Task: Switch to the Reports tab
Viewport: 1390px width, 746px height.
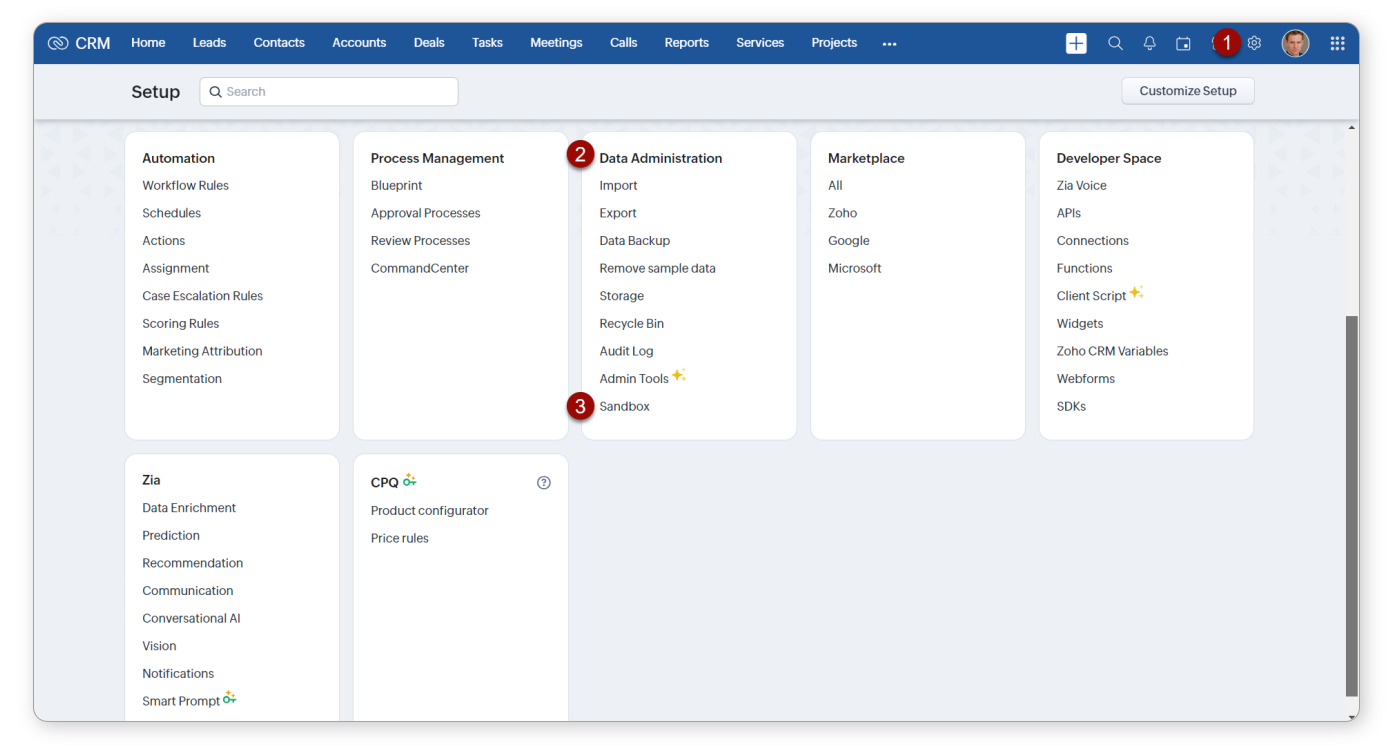Action: pos(686,43)
